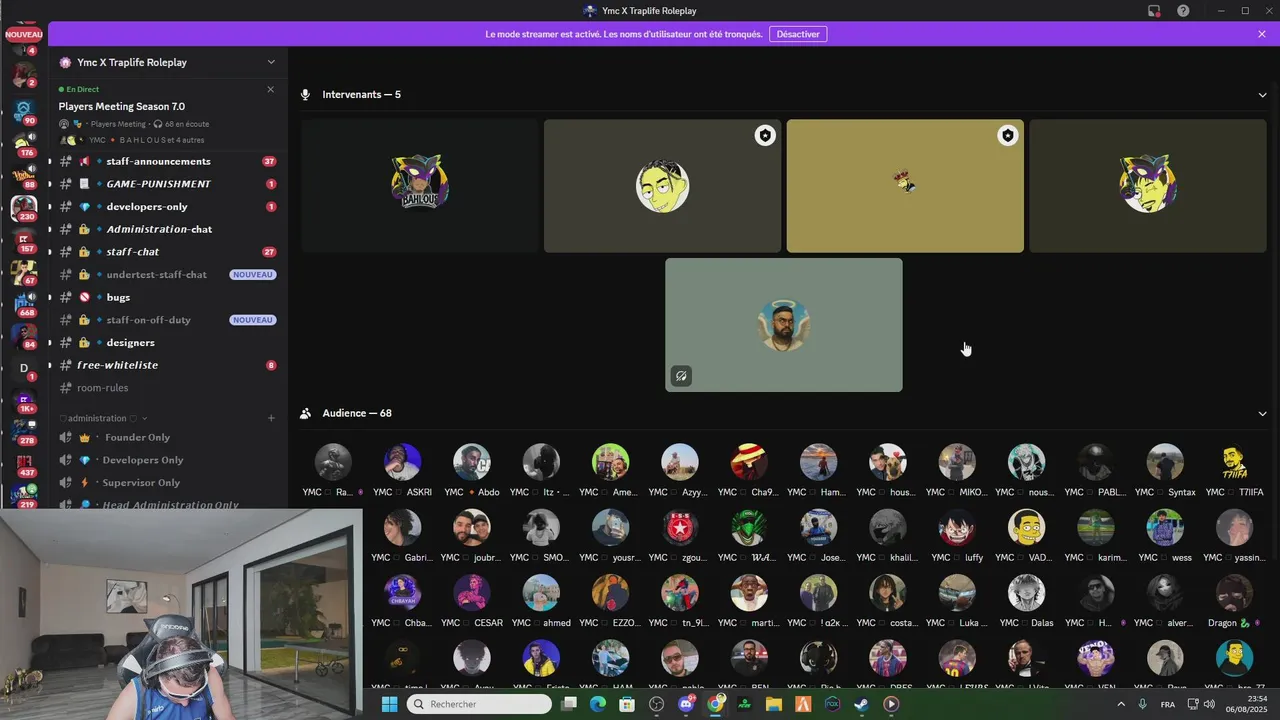Open the D server icon

(24, 368)
